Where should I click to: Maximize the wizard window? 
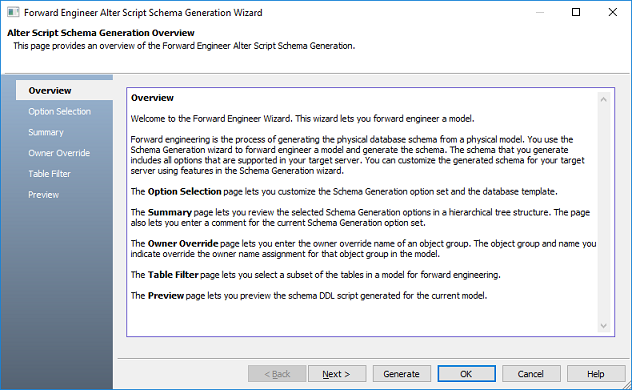point(576,12)
